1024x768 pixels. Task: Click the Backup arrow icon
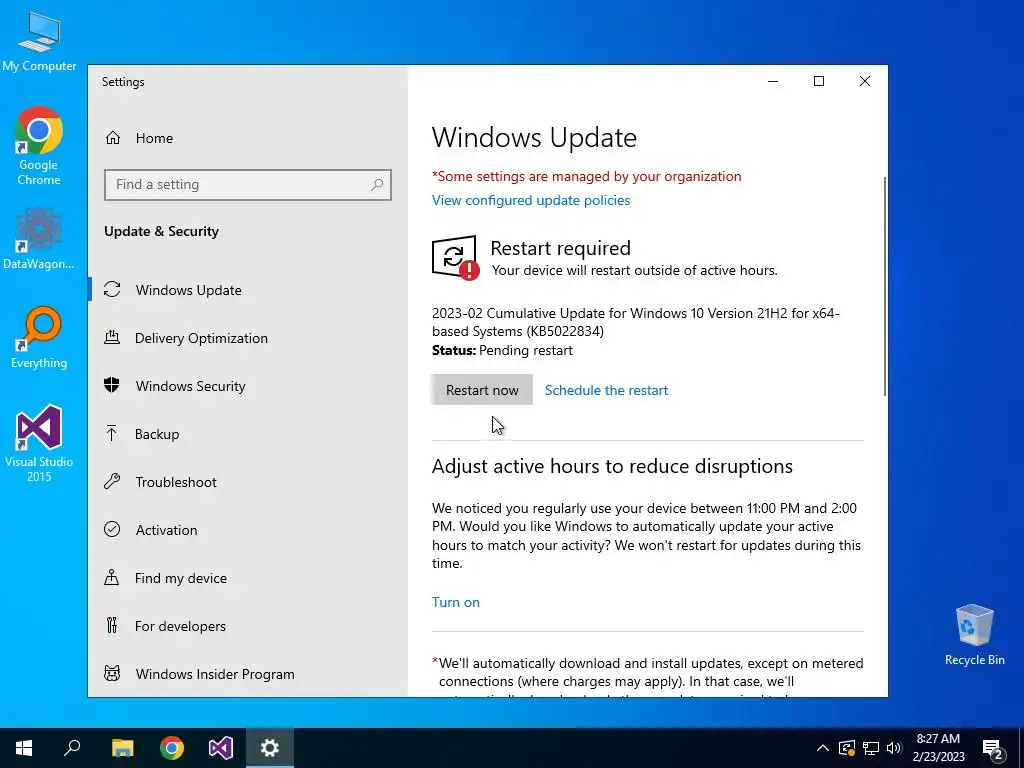[112, 434]
